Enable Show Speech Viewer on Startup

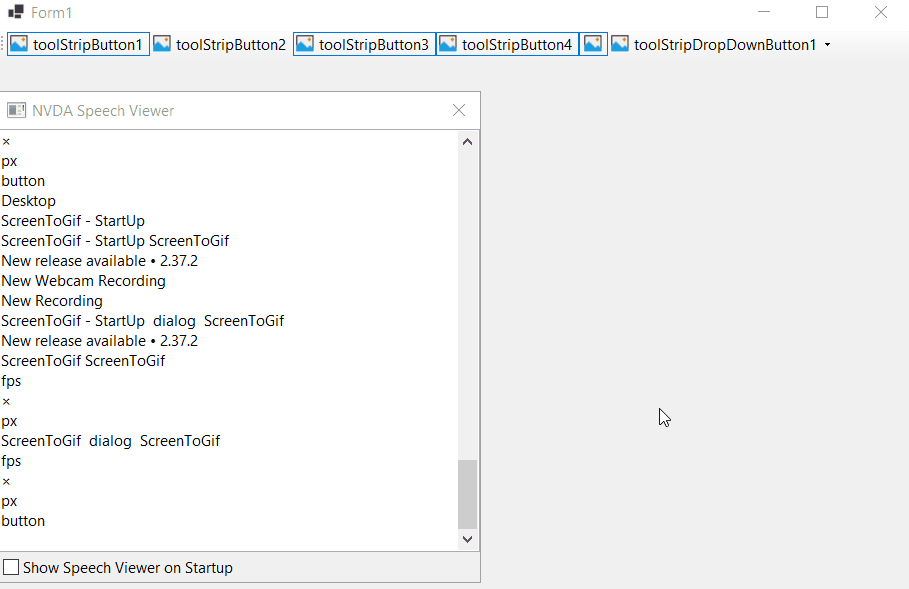[x=11, y=567]
